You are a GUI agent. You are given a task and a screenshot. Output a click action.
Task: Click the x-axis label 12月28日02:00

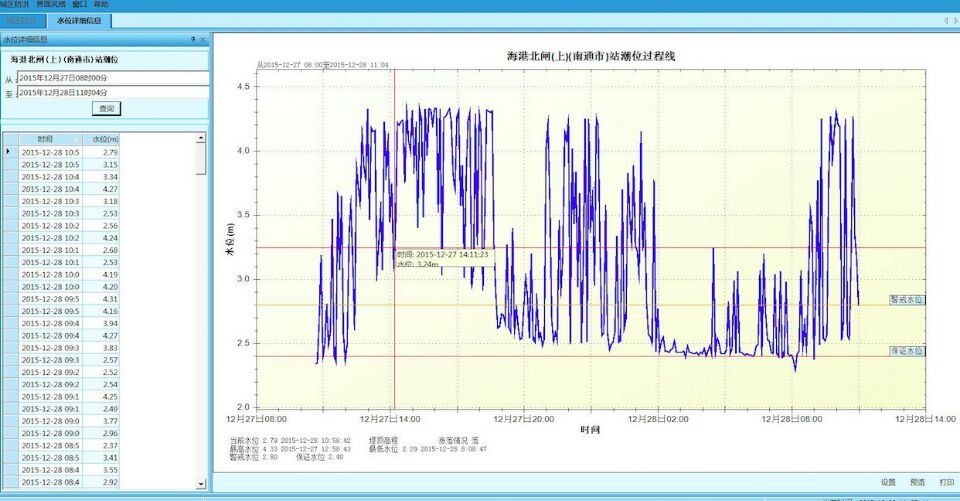coord(658,420)
